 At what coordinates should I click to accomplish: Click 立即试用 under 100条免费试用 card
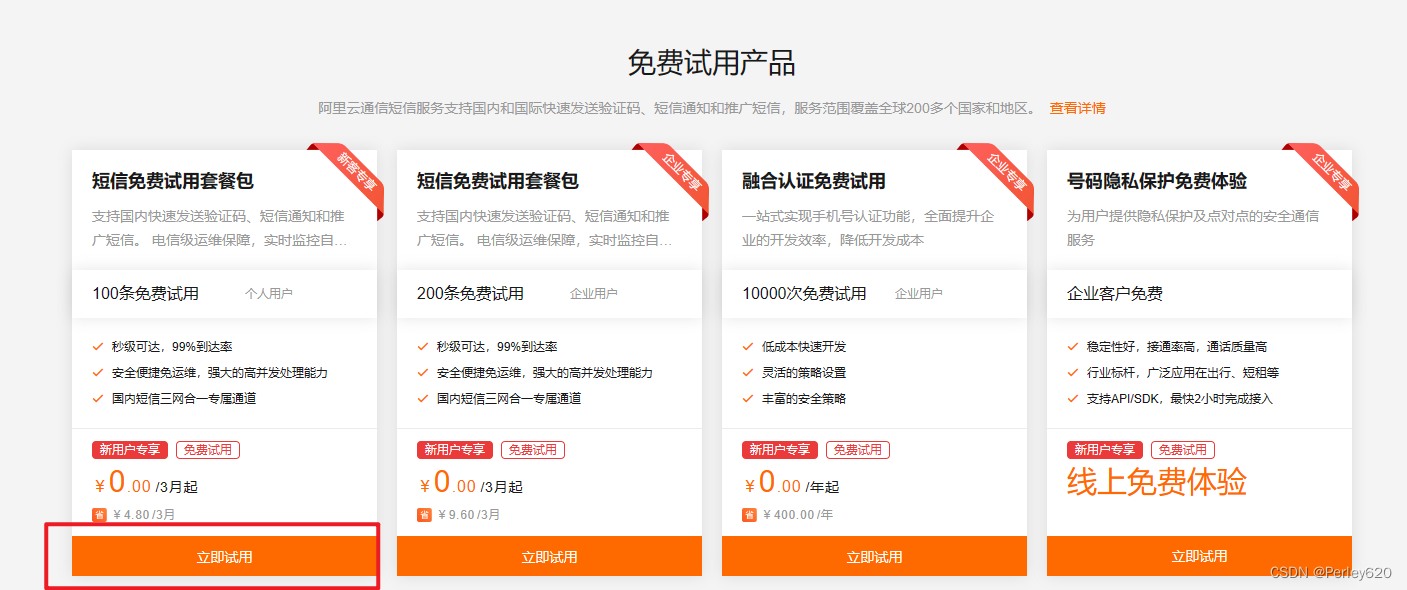224,556
